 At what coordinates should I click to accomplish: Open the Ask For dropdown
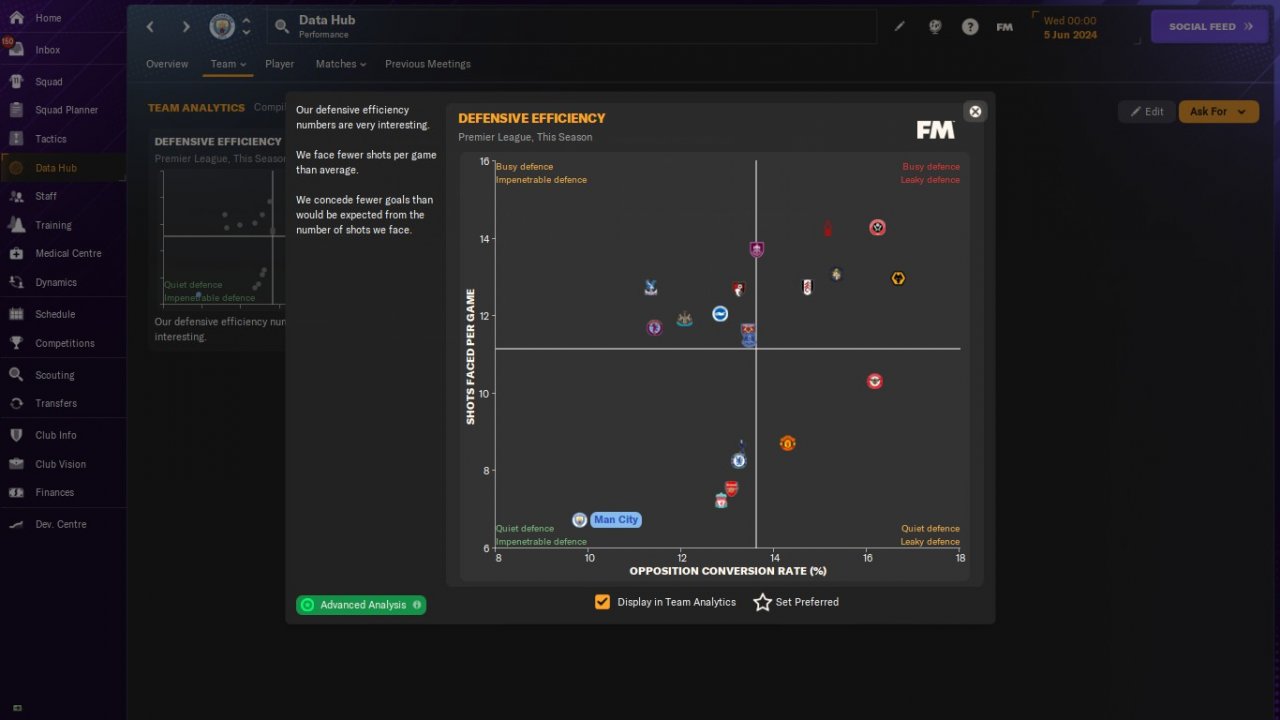tap(1218, 112)
